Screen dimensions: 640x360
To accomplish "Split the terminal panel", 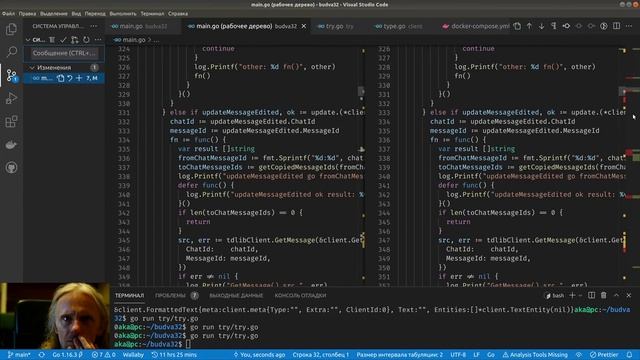I will (x=591, y=295).
